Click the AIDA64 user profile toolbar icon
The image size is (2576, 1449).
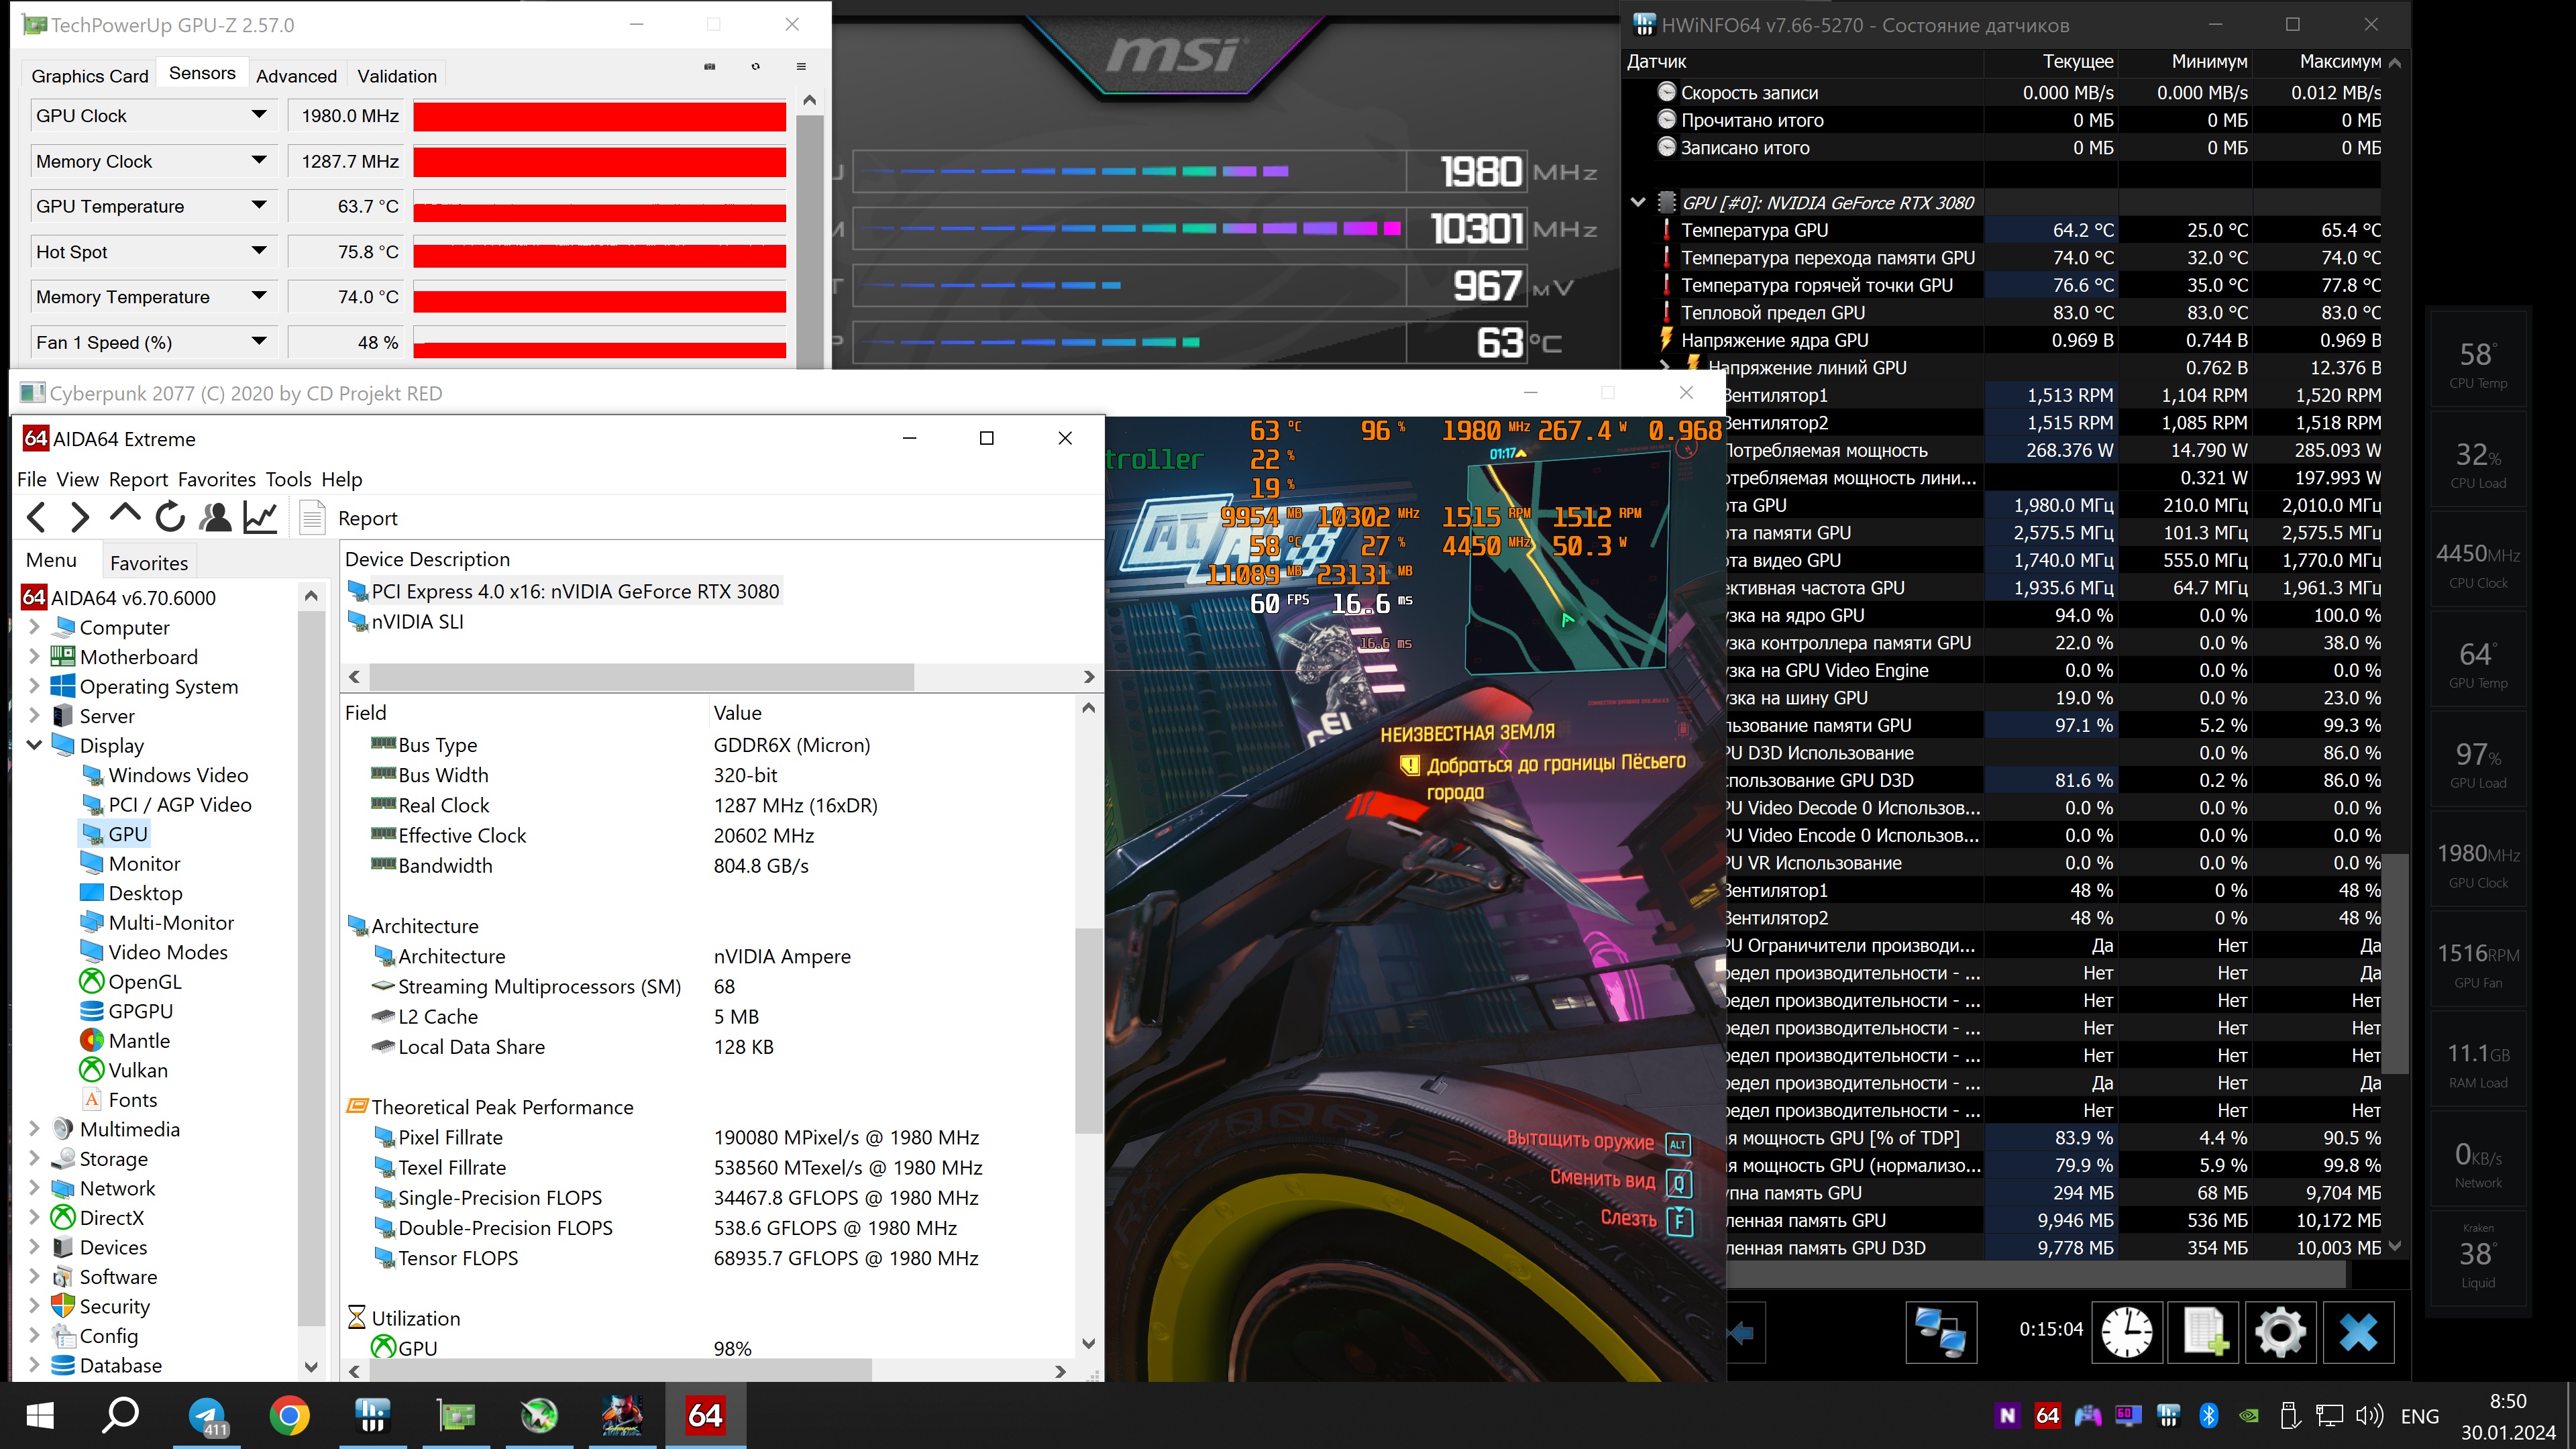coord(215,517)
